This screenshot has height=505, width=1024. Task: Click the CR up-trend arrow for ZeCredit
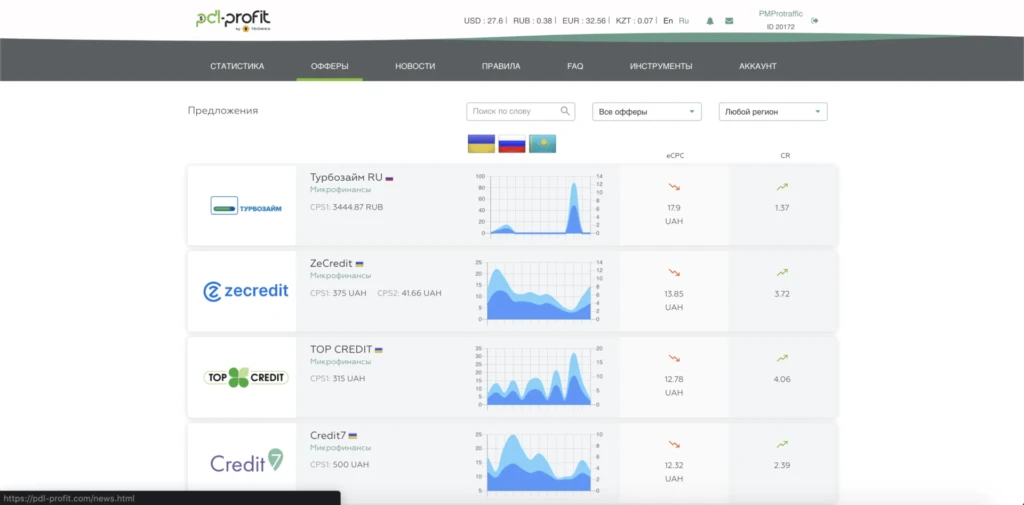782,272
